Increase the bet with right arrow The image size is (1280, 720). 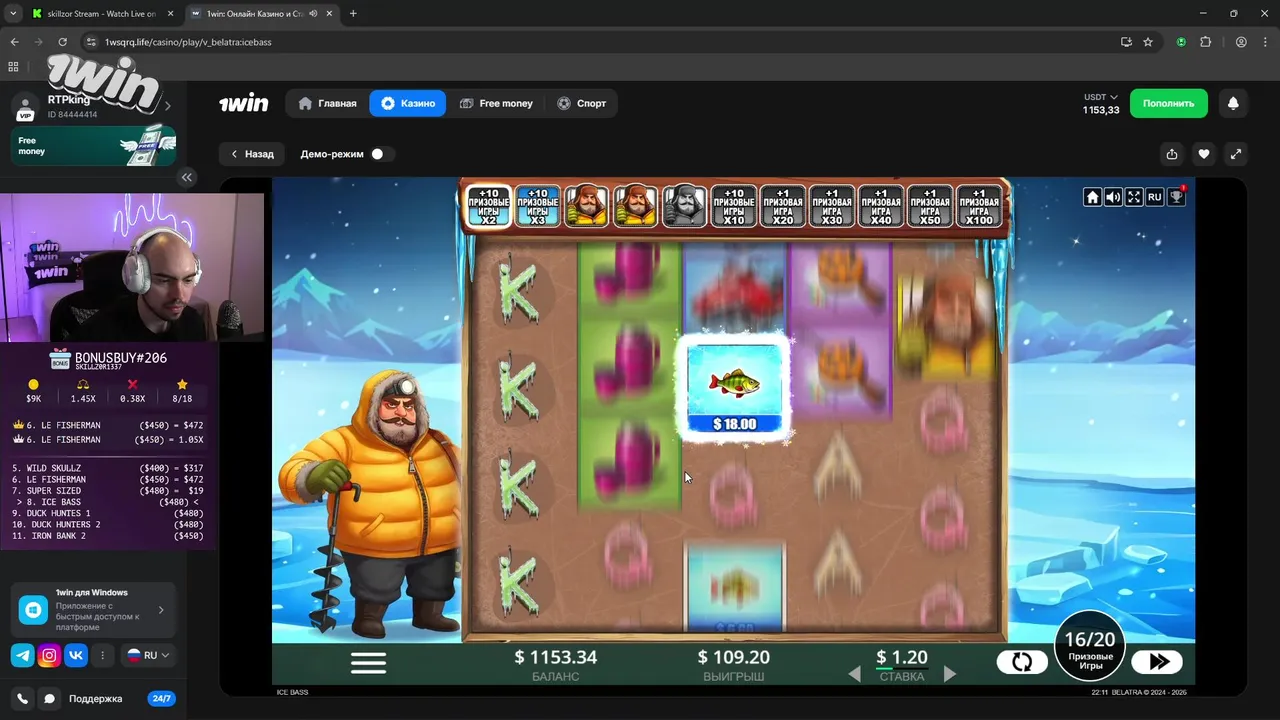pyautogui.click(x=950, y=675)
